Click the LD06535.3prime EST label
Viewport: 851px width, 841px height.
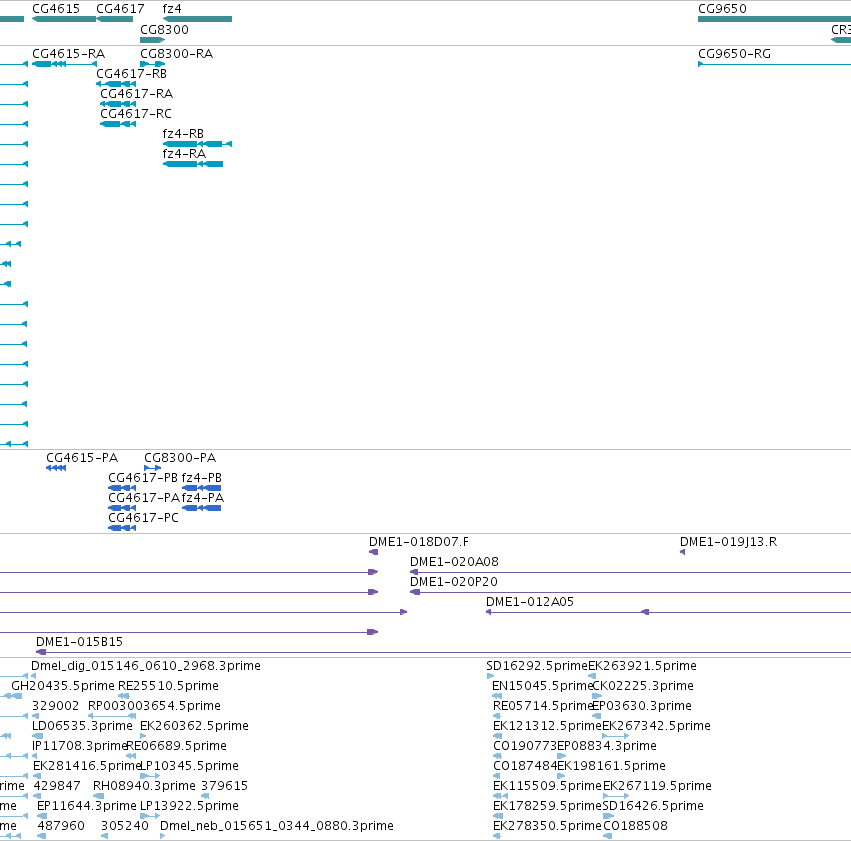(x=82, y=726)
